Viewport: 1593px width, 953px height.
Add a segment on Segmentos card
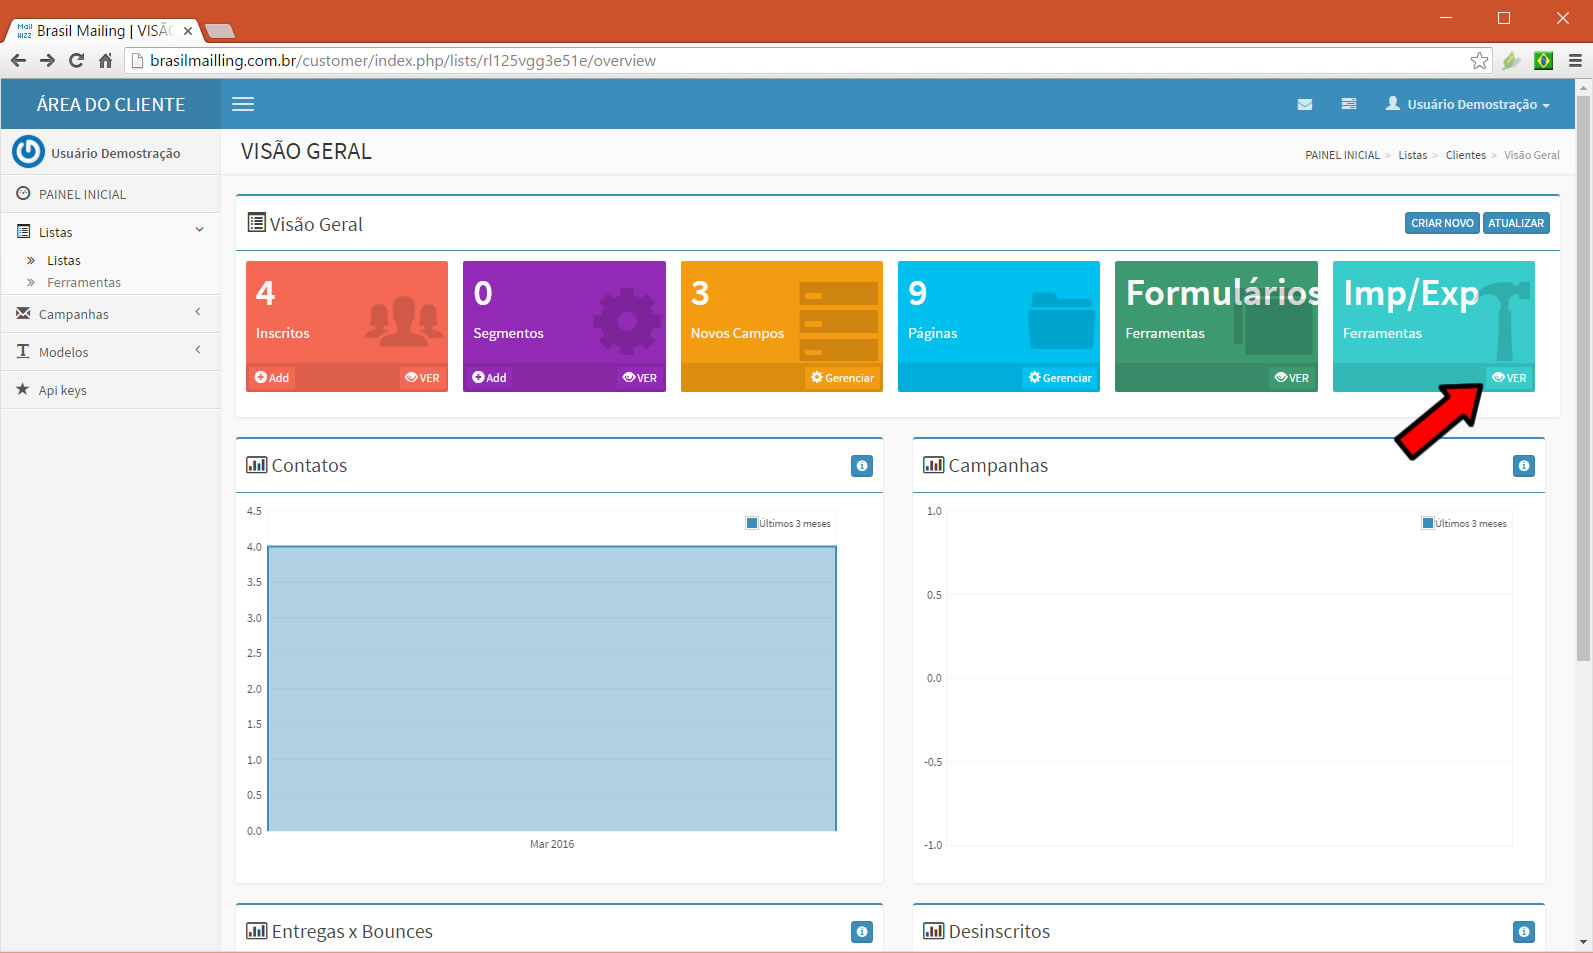(490, 378)
